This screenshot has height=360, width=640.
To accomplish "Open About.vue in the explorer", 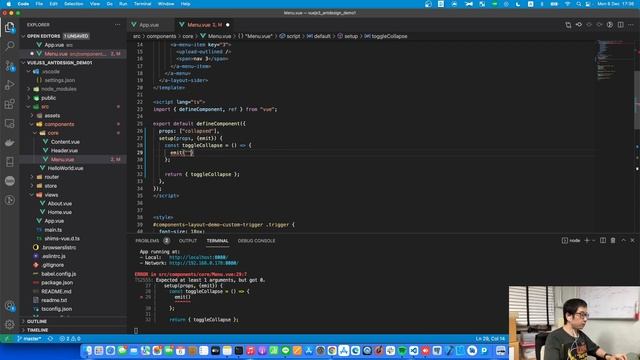I will [60, 204].
